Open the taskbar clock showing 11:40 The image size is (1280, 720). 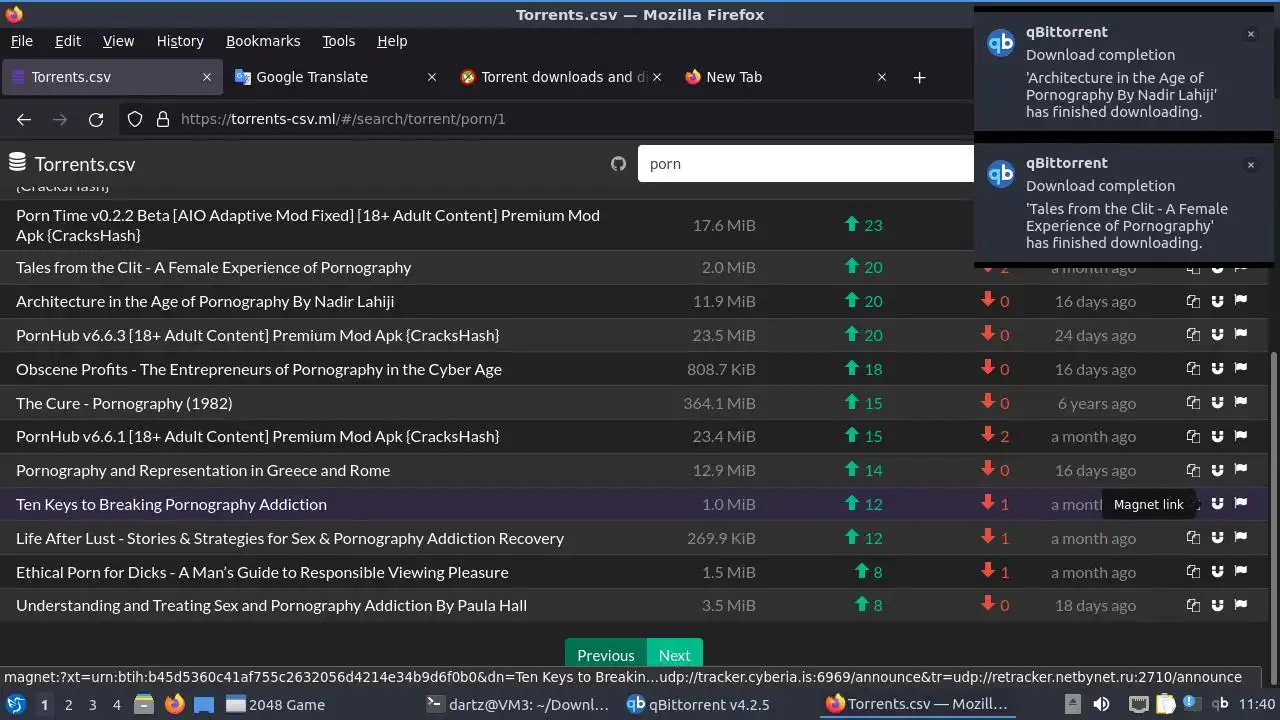click(x=1257, y=704)
